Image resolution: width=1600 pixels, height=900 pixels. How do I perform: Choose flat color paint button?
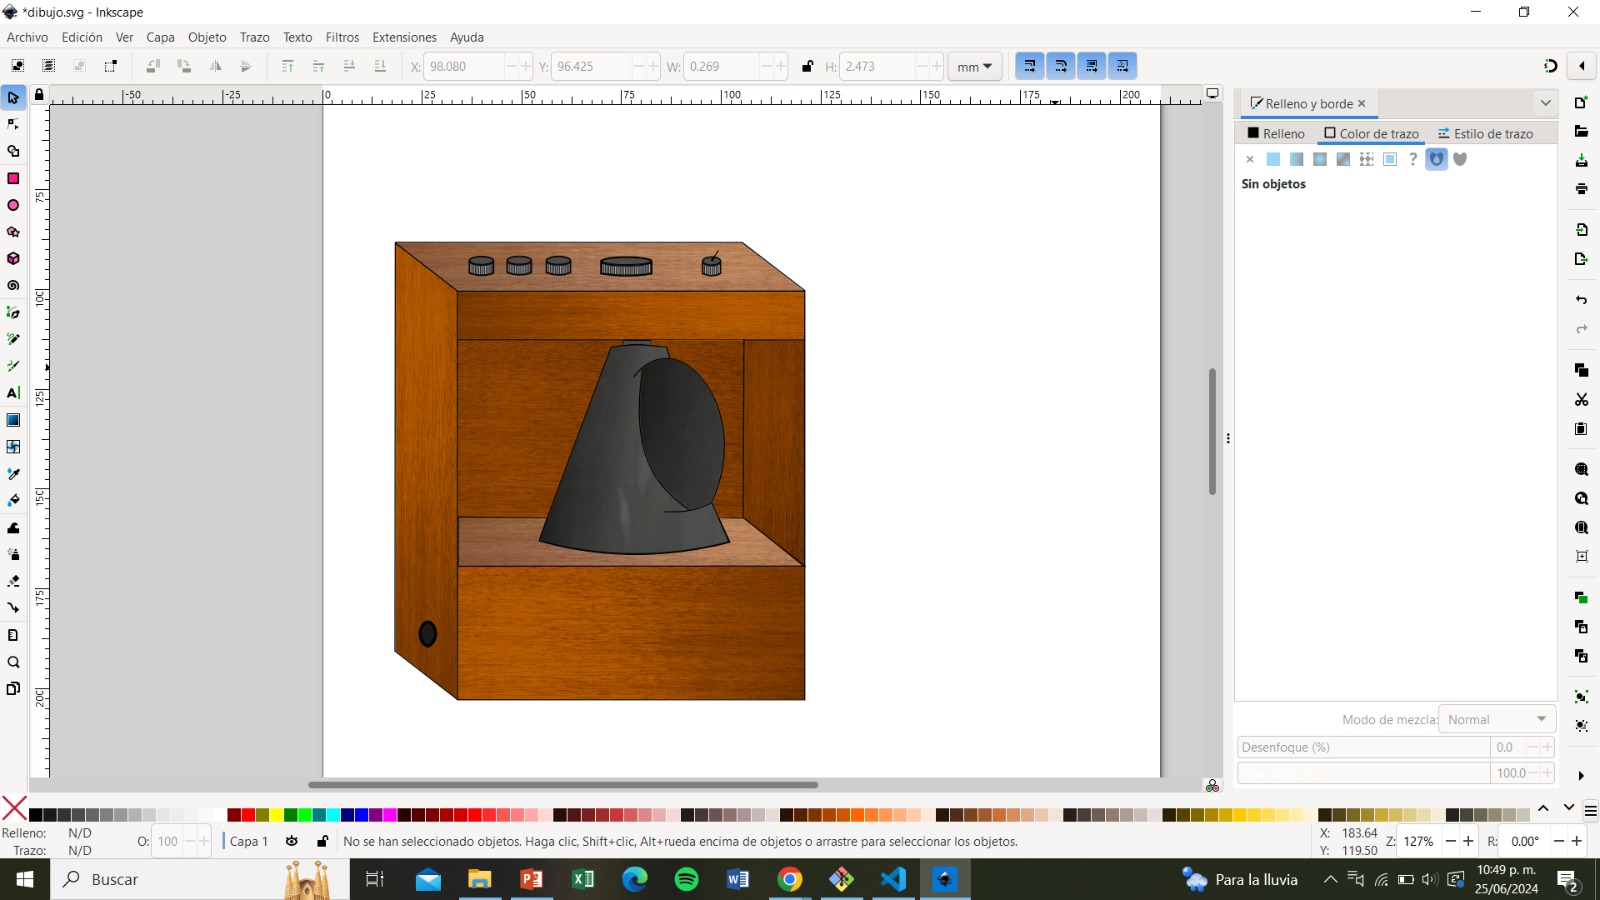pyautogui.click(x=1273, y=159)
